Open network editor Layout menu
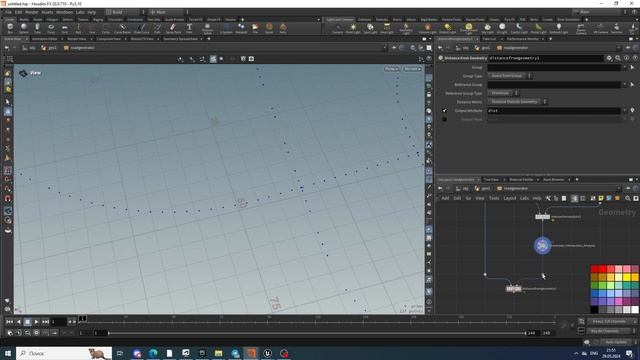640x360 pixels. (510, 198)
